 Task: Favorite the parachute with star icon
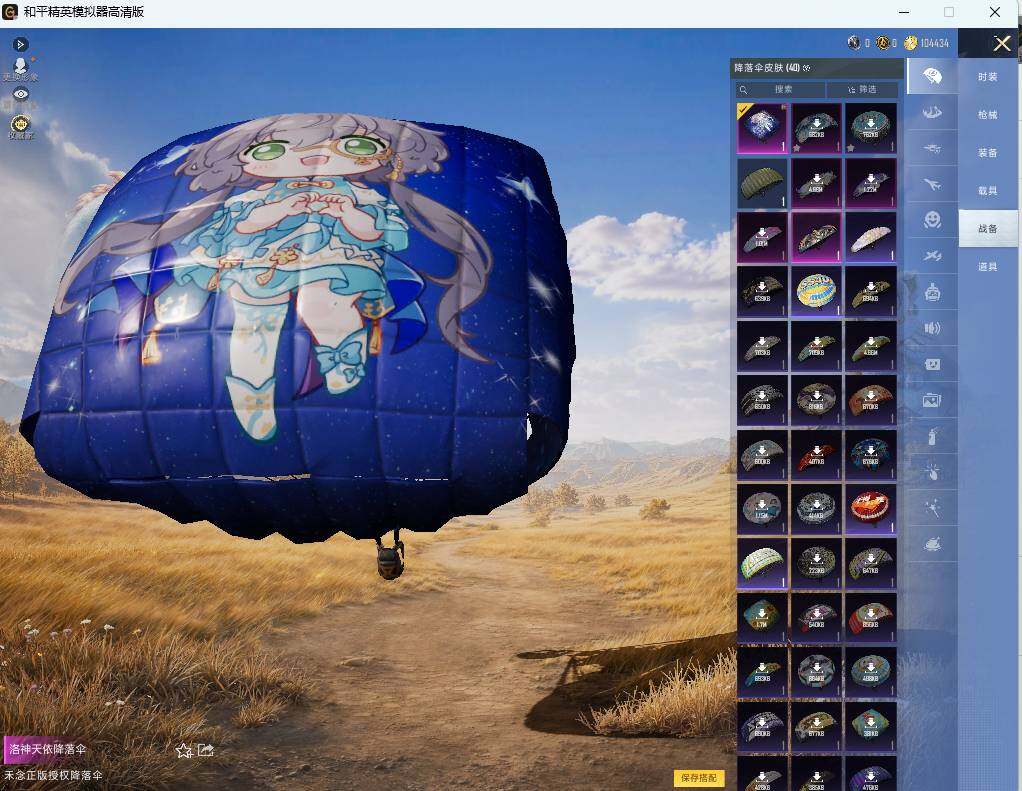[x=184, y=751]
